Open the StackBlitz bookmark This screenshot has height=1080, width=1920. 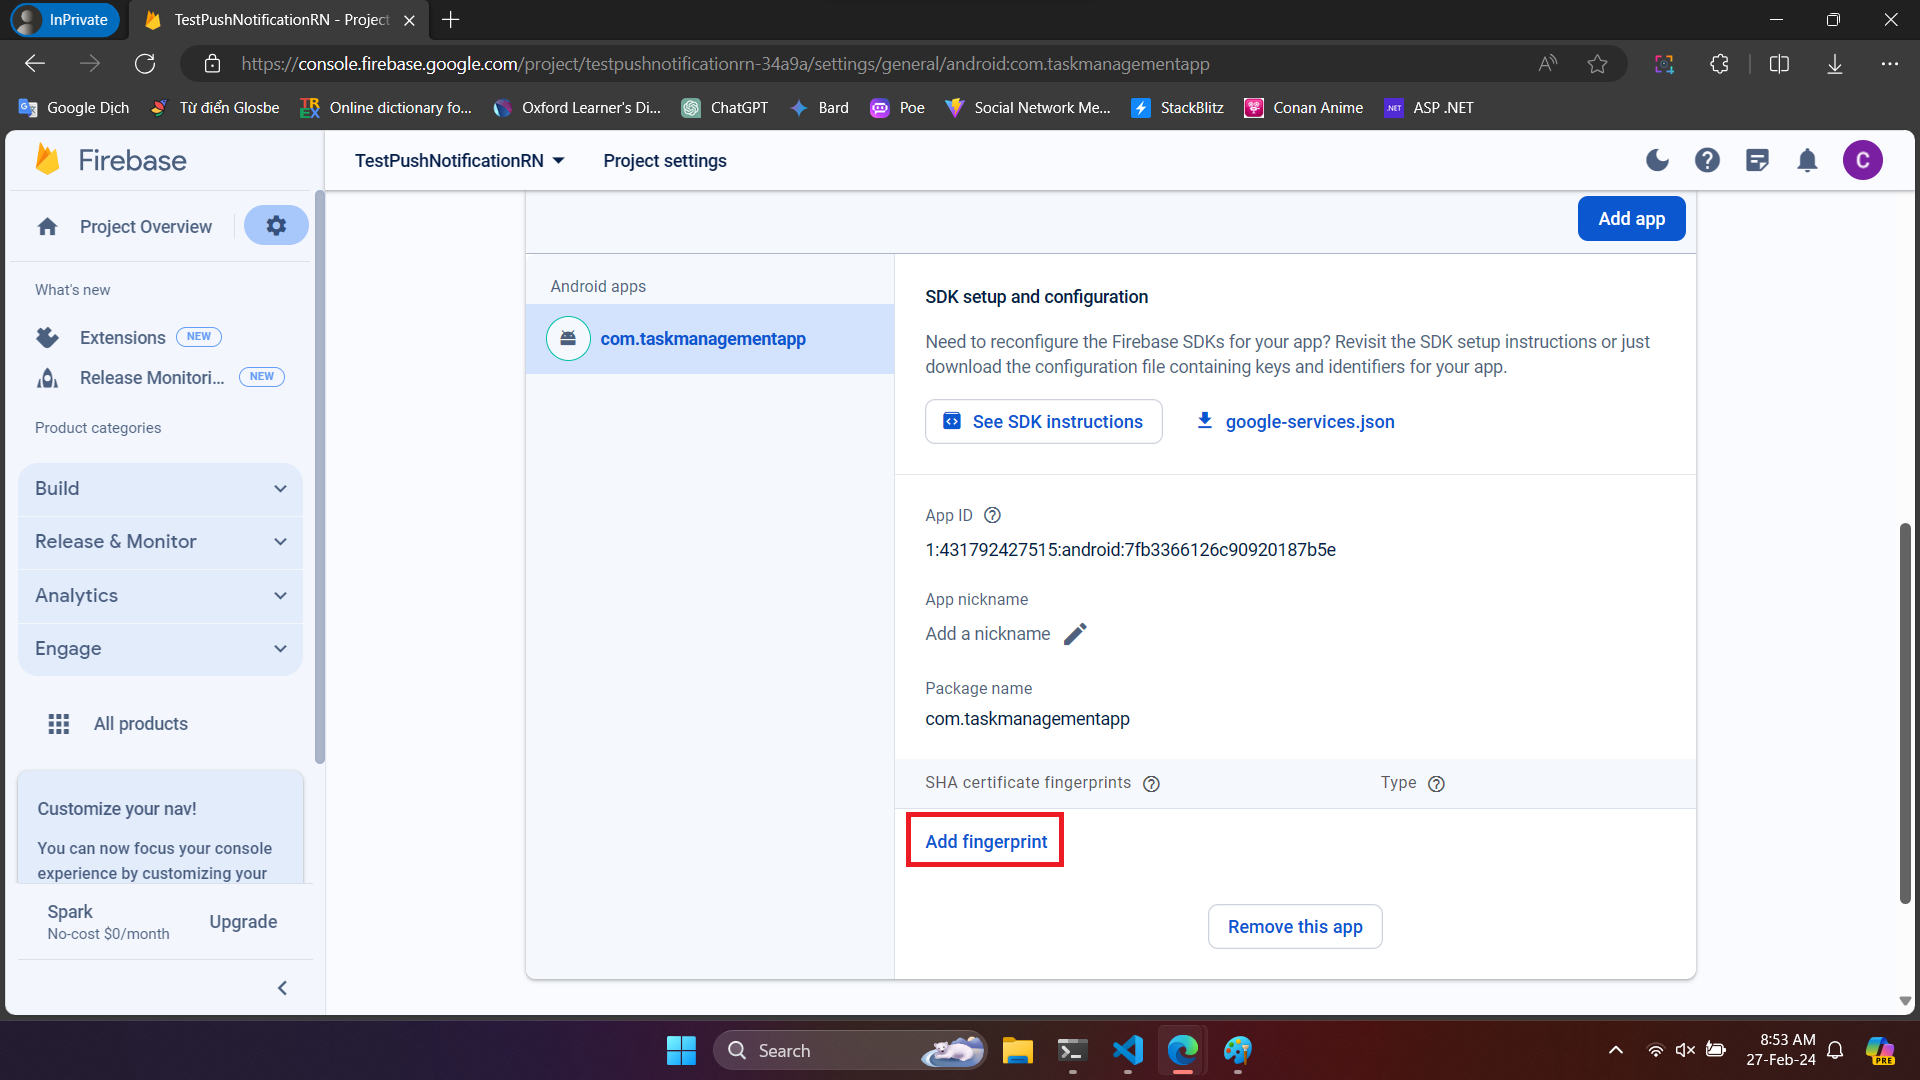click(1177, 108)
